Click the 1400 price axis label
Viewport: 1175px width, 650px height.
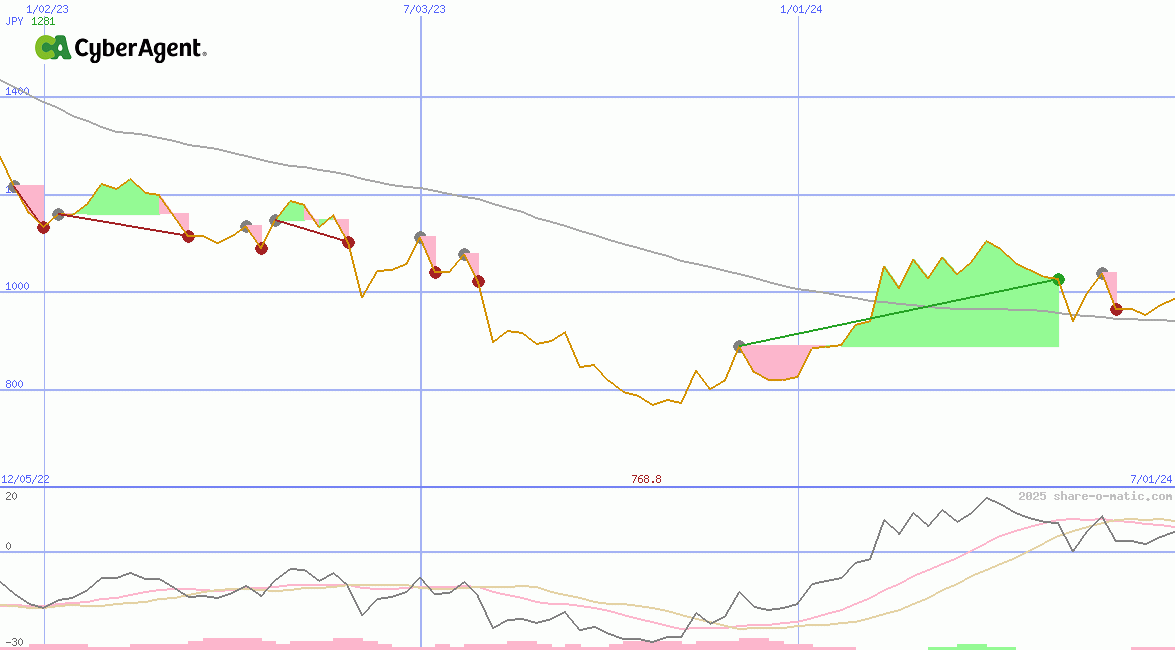[17, 91]
